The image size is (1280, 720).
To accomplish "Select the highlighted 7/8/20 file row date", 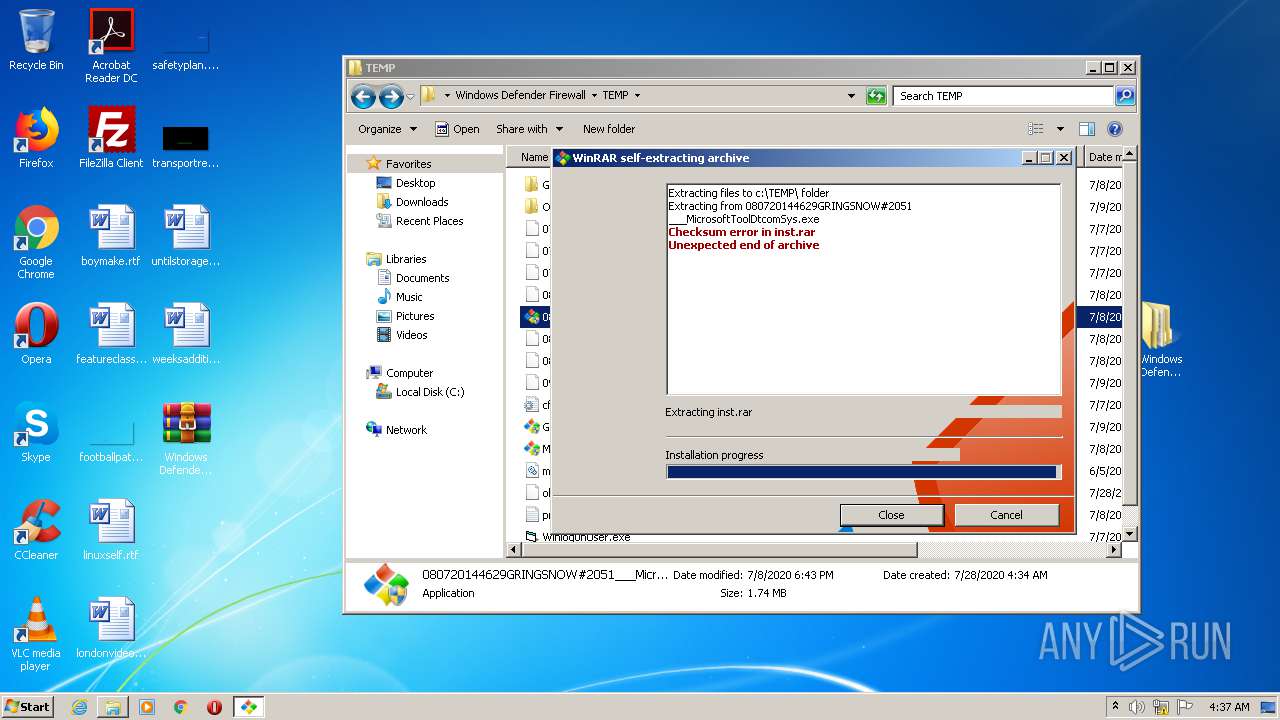I will [x=1105, y=317].
